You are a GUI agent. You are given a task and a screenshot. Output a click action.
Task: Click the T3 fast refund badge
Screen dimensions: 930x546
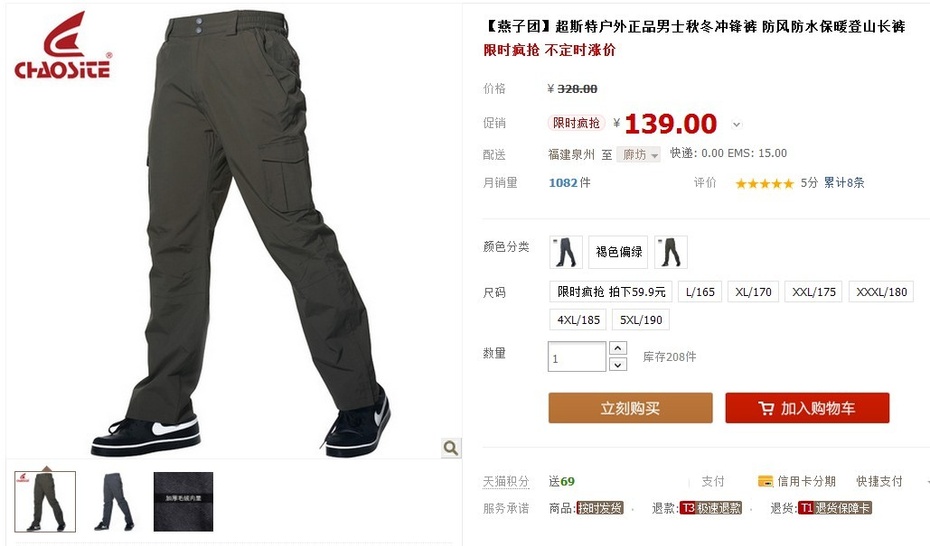click(711, 508)
